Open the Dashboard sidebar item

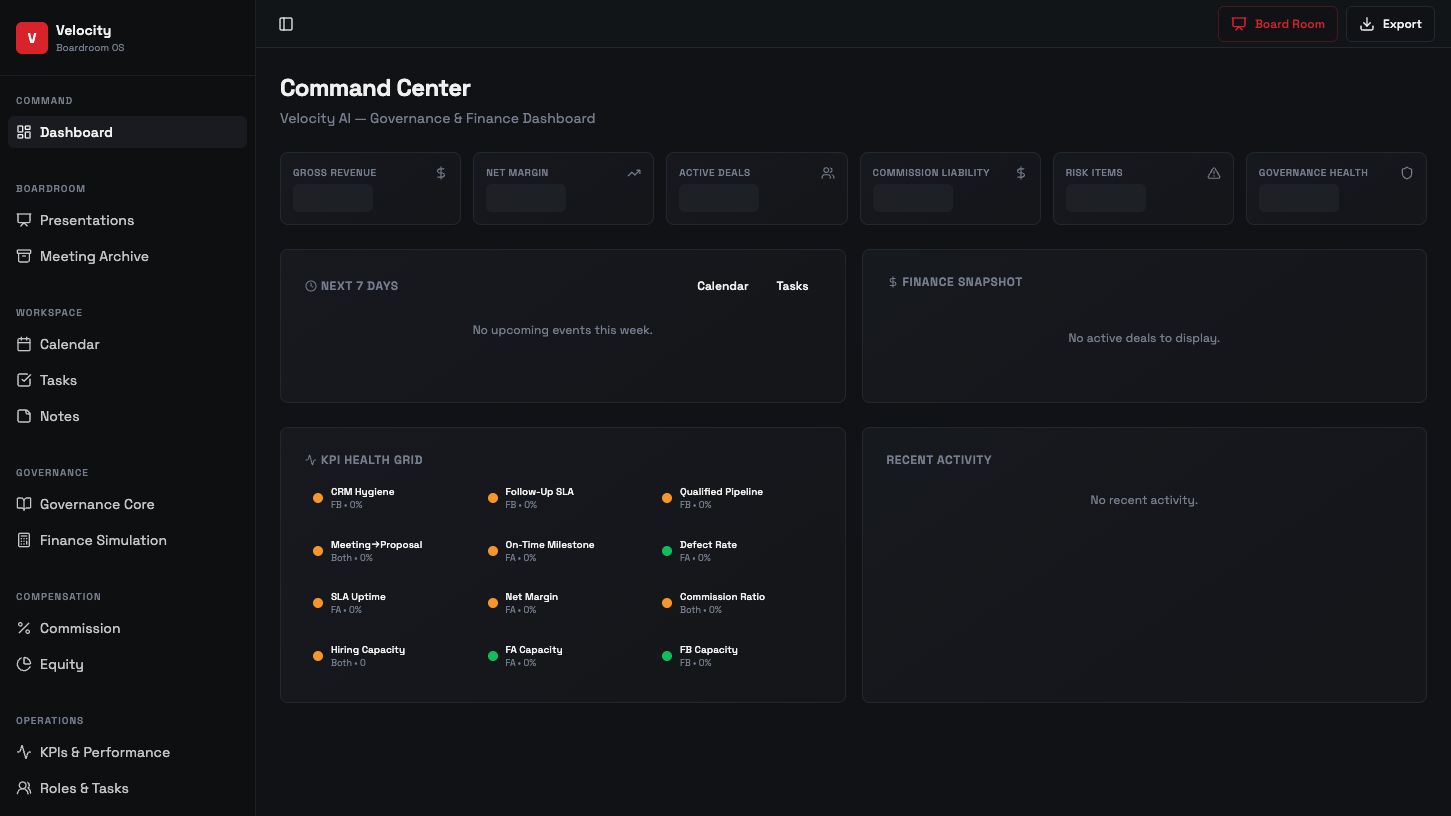tap(127, 132)
